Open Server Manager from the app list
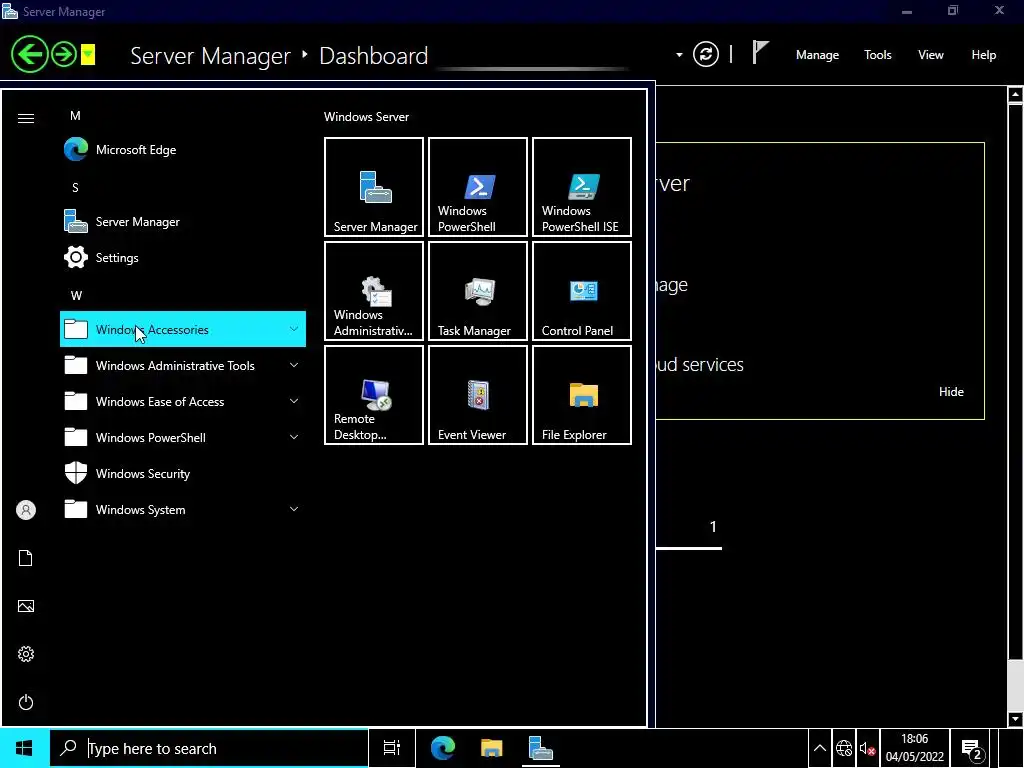This screenshot has width=1024, height=768. 183,221
